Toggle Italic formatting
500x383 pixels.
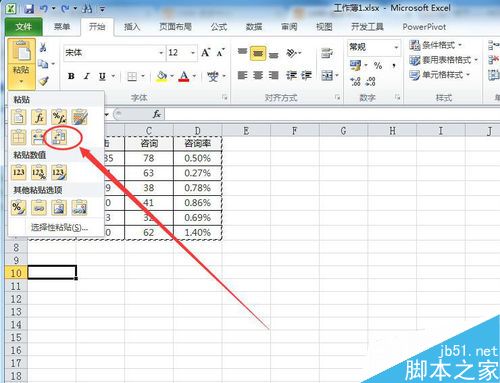pos(87,76)
